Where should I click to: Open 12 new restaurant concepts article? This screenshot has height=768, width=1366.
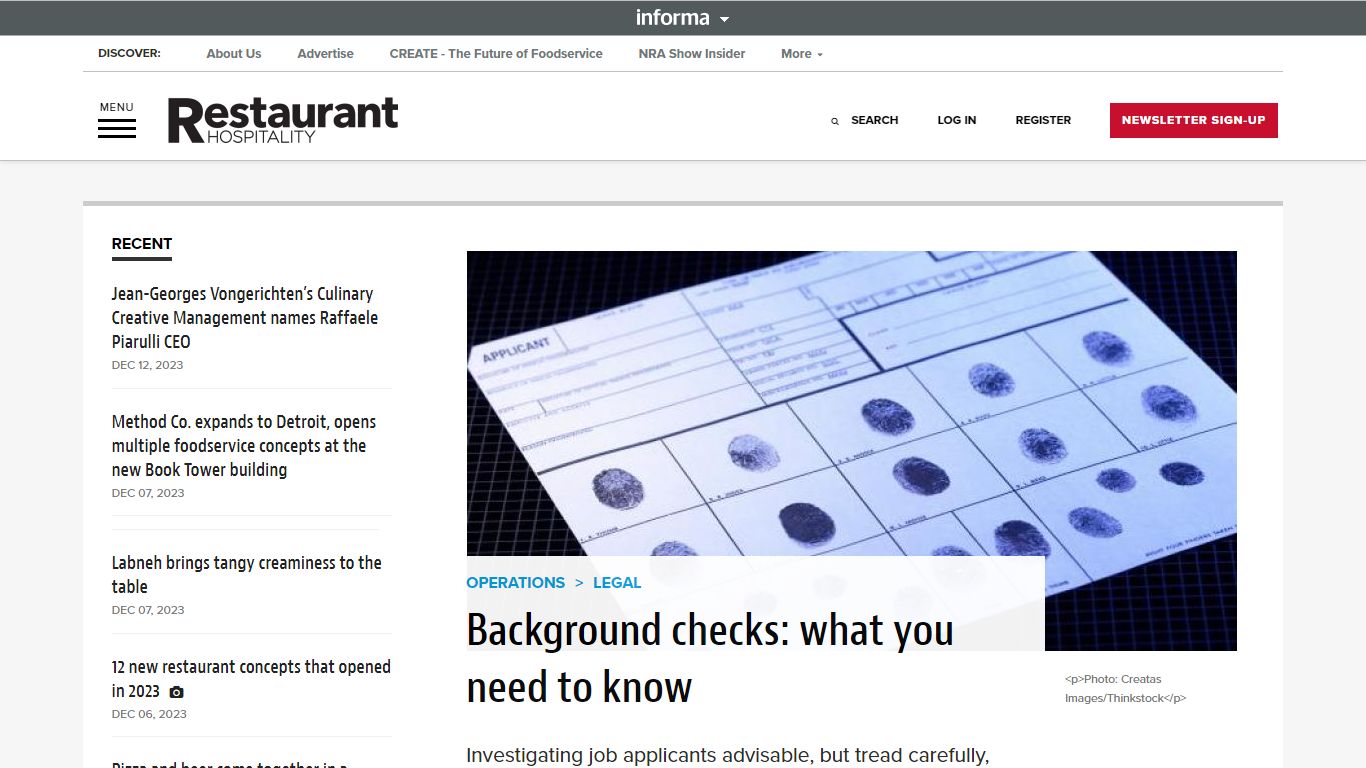[251, 679]
